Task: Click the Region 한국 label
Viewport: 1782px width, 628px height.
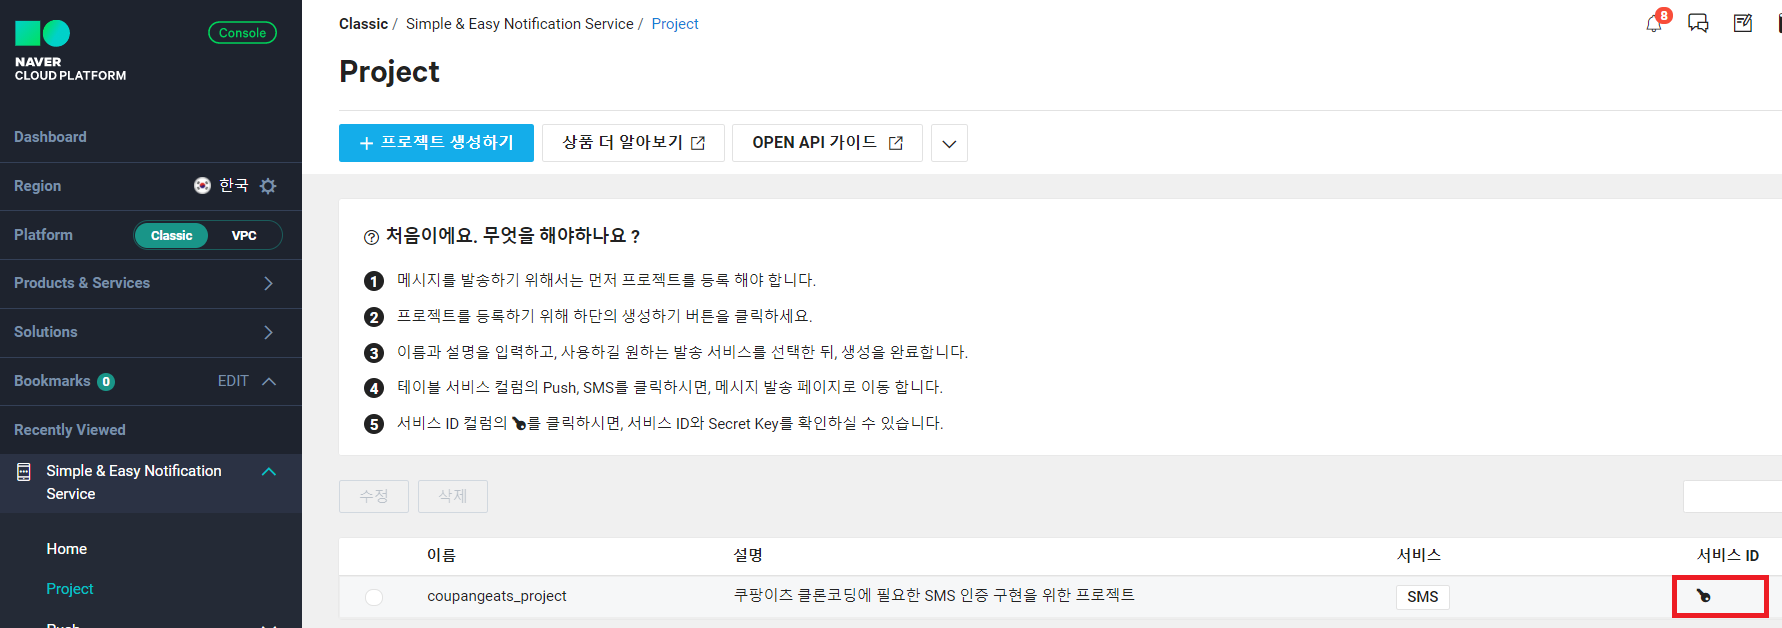Action: [234, 185]
